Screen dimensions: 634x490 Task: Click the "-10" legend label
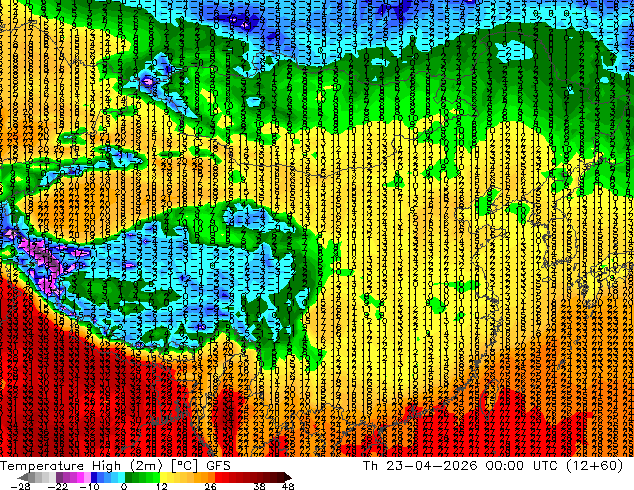pos(89,486)
